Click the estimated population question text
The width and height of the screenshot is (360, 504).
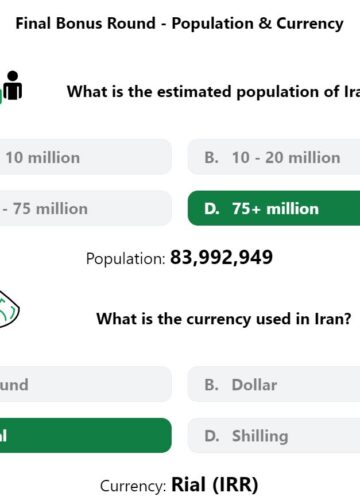pyautogui.click(x=213, y=92)
